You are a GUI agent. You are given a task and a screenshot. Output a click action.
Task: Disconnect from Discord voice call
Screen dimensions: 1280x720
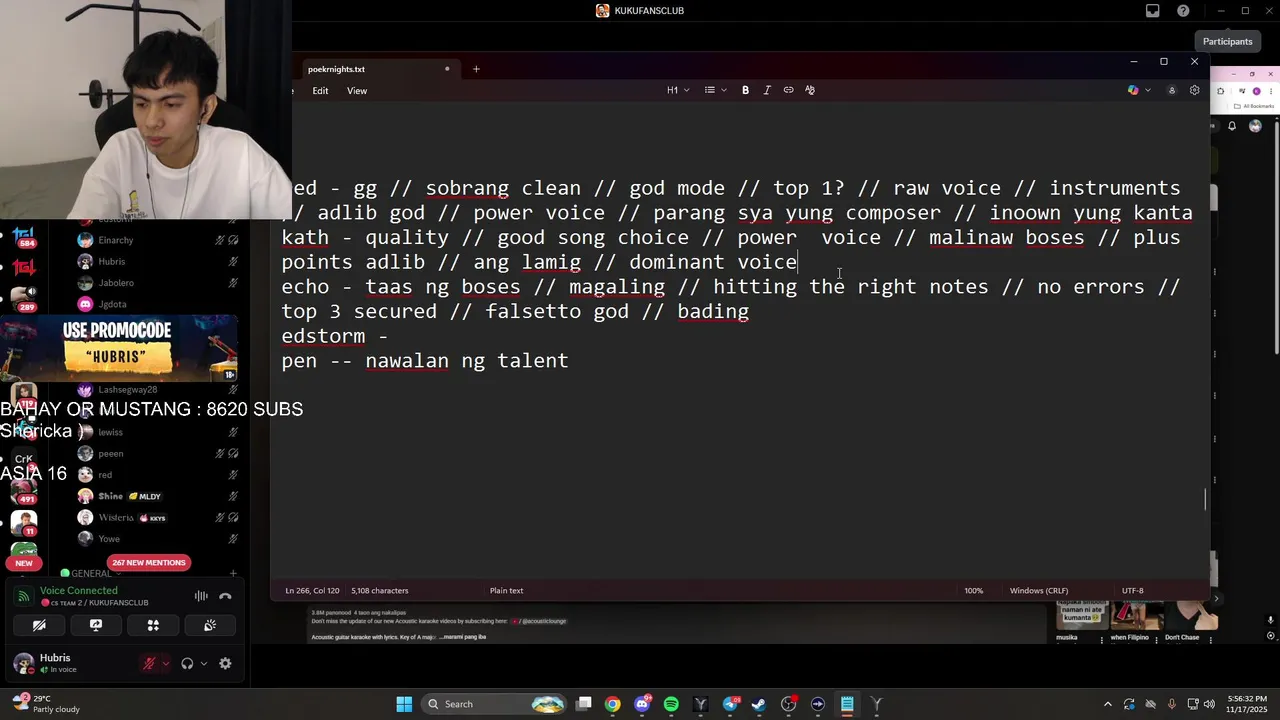pyautogui.click(x=225, y=596)
